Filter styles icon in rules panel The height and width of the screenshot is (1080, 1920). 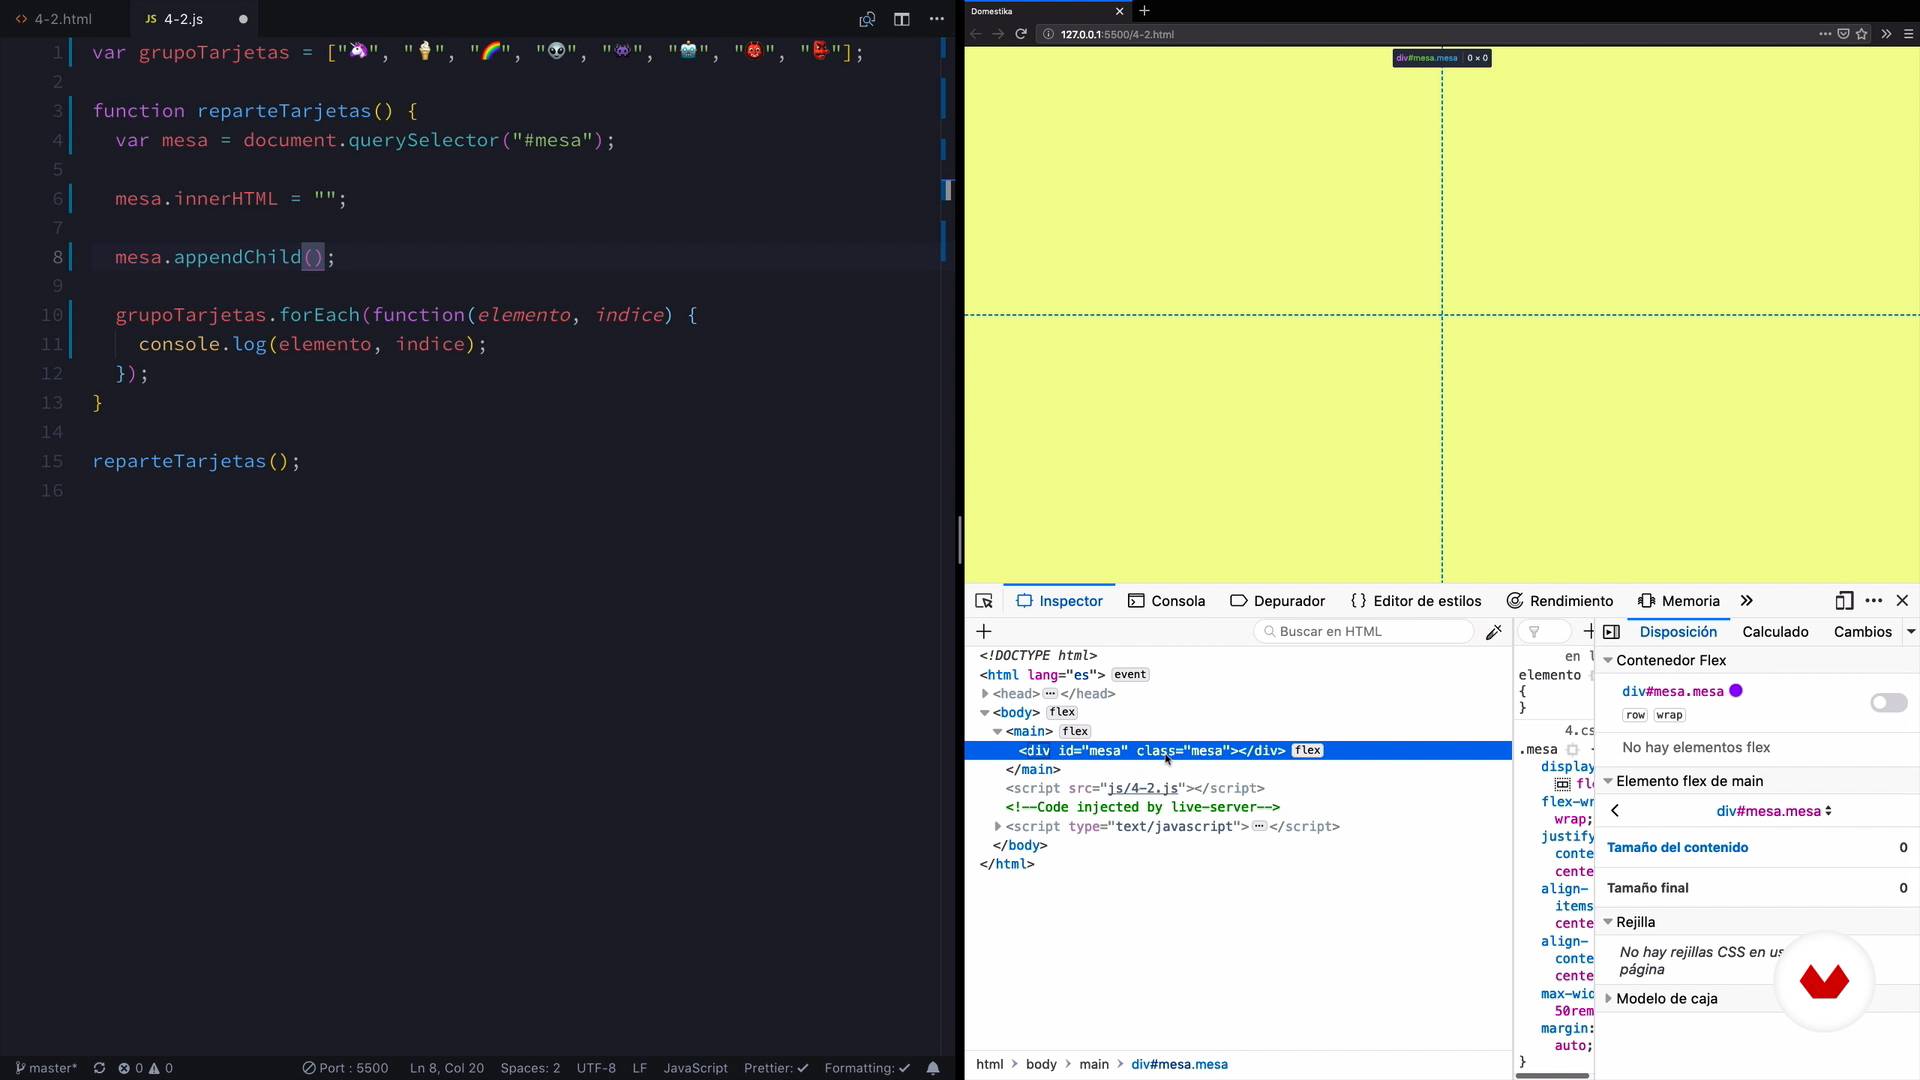1534,632
